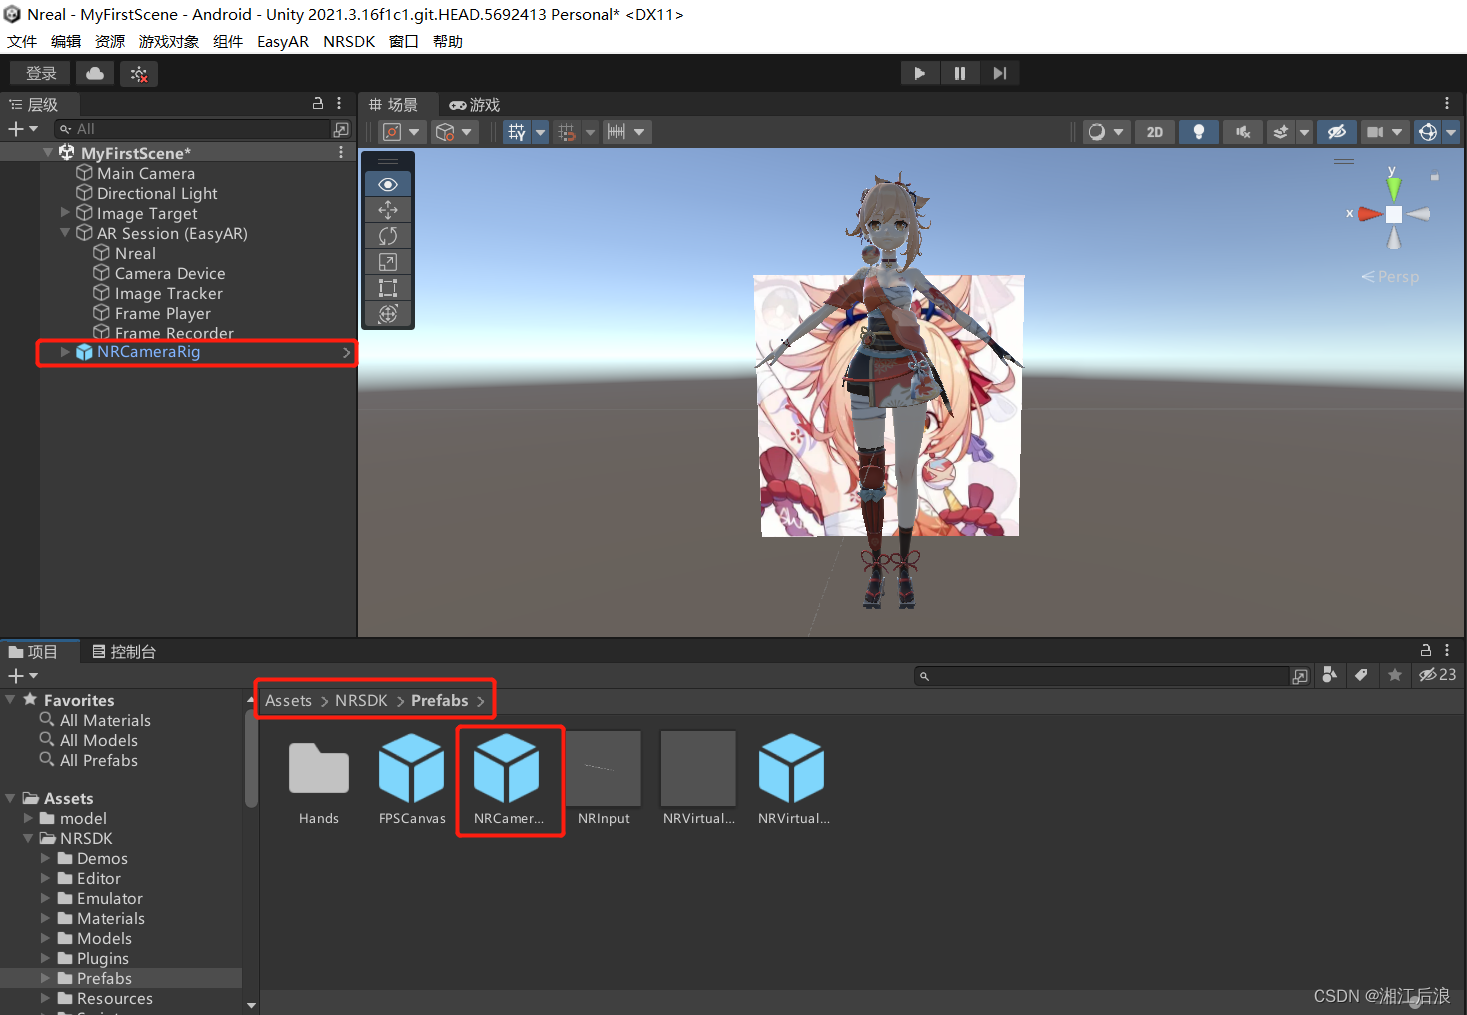Toggle hidden objects visibility in scene
The width and height of the screenshot is (1467, 1015).
coord(1337,132)
